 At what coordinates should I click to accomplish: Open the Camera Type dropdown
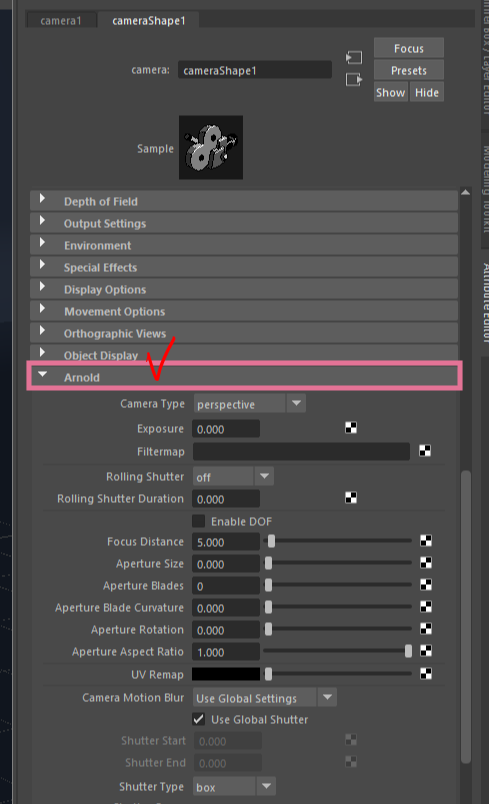(250, 404)
